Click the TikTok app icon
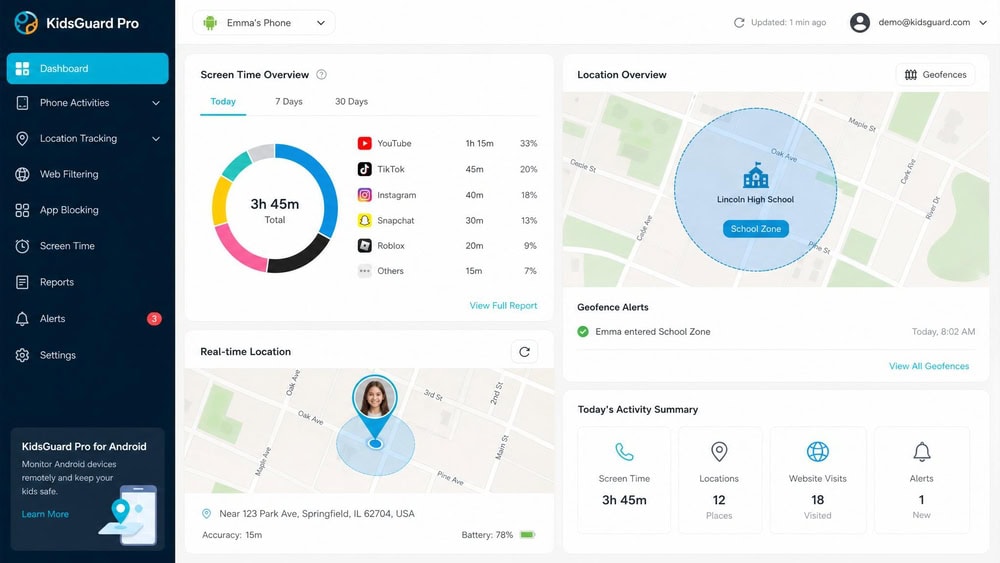The height and width of the screenshot is (563, 1000). point(364,169)
